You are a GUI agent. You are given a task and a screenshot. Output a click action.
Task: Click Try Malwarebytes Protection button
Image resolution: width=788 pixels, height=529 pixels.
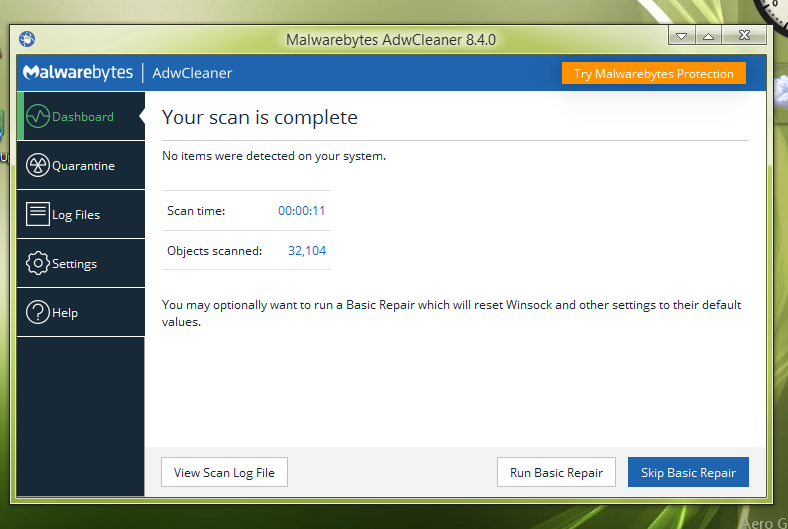[653, 73]
